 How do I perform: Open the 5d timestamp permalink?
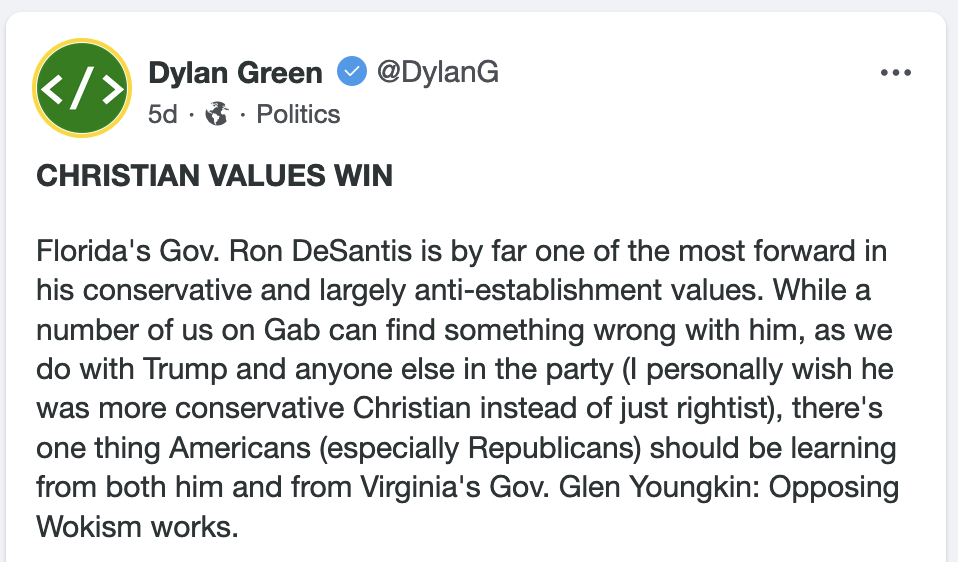[162, 115]
